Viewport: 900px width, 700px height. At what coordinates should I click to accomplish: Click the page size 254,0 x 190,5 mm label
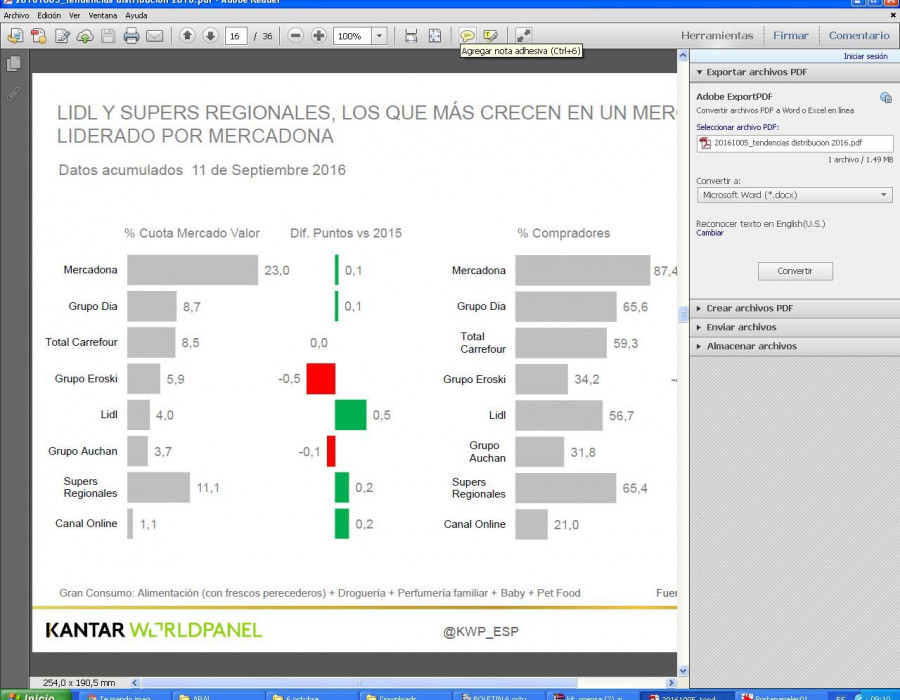tap(79, 683)
